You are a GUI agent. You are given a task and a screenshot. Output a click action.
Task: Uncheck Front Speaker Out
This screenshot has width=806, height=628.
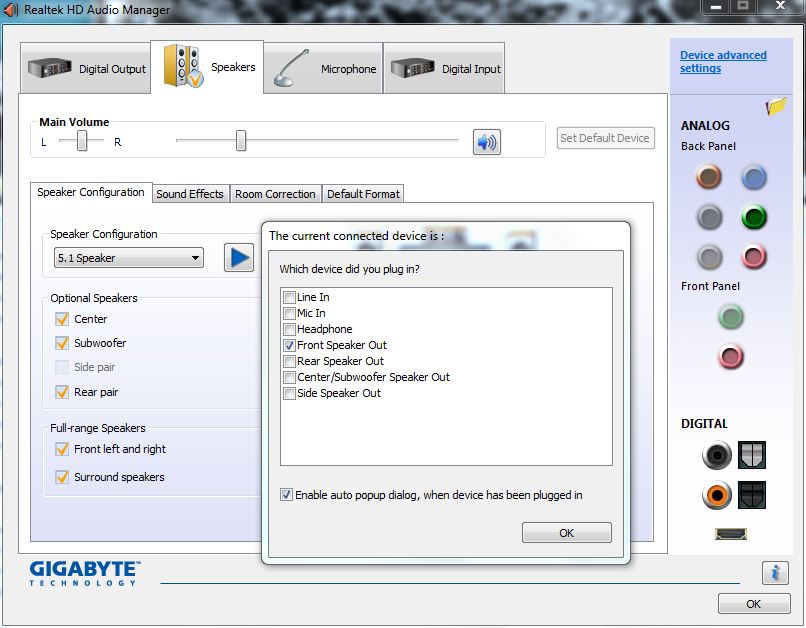click(289, 345)
